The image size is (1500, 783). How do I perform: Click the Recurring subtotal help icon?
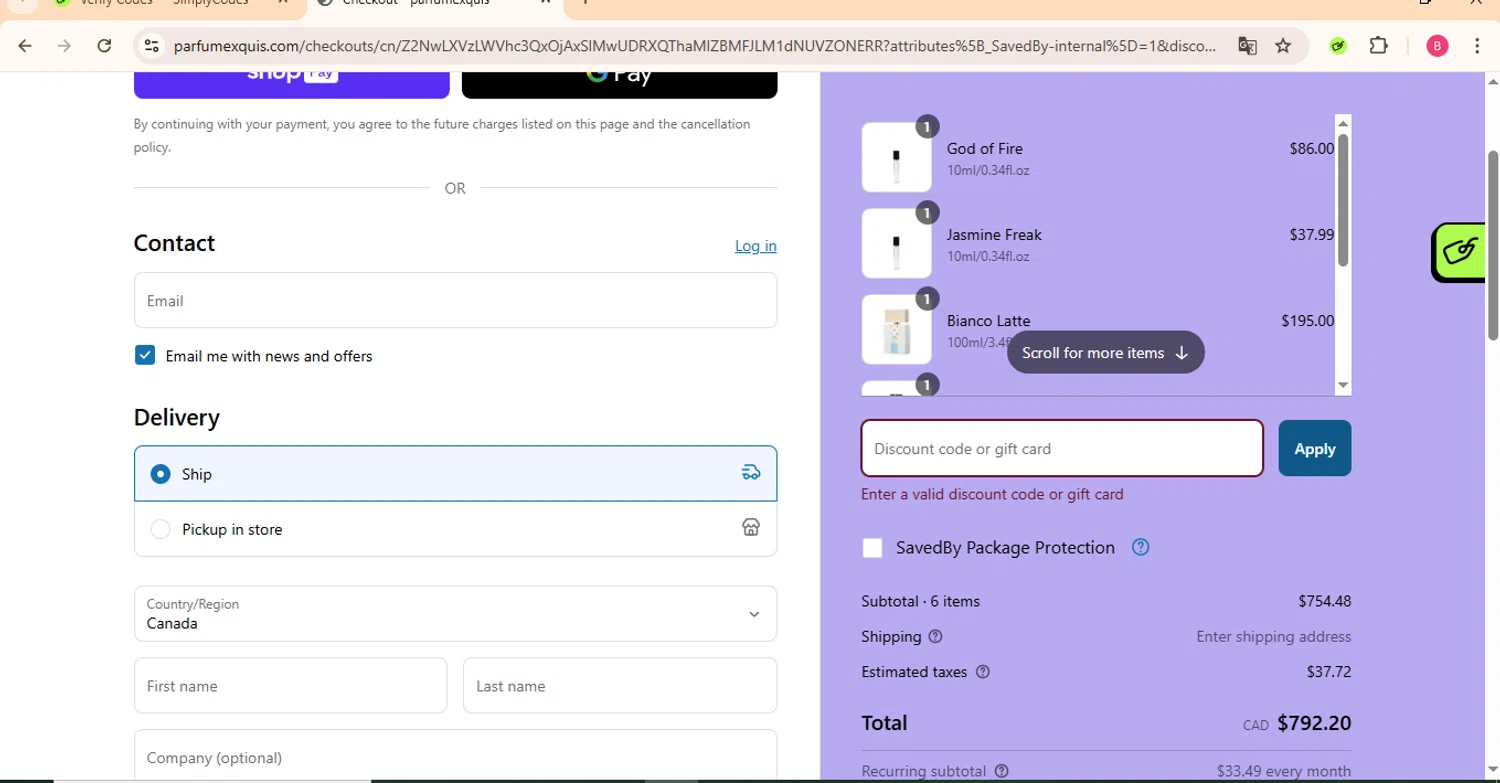[x=1002, y=771]
